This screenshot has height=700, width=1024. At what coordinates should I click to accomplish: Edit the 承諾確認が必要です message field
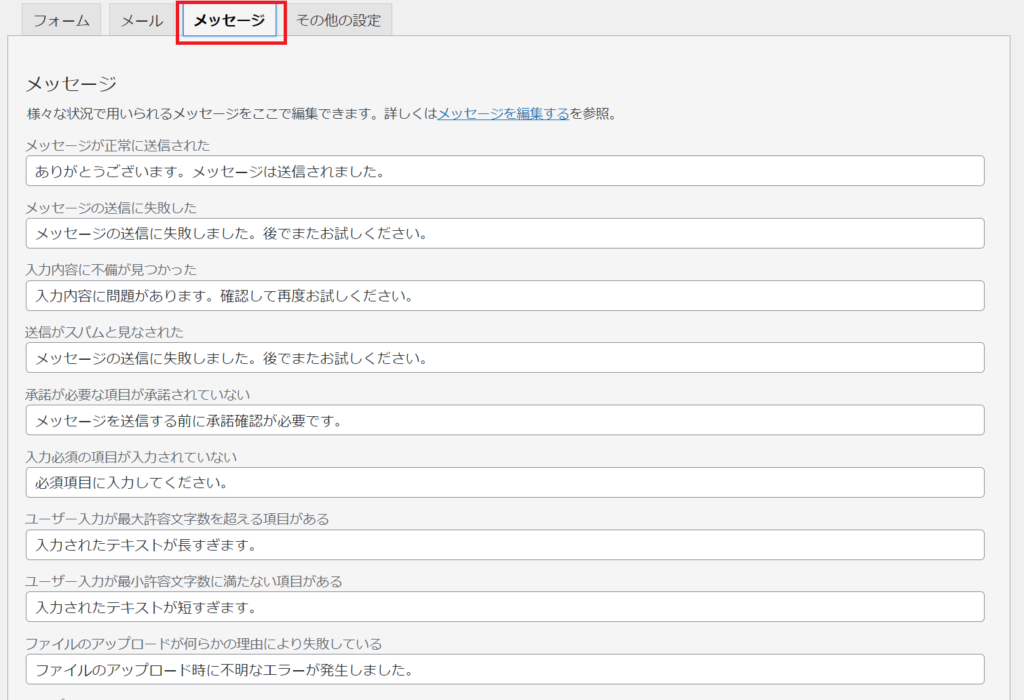pyautogui.click(x=505, y=421)
